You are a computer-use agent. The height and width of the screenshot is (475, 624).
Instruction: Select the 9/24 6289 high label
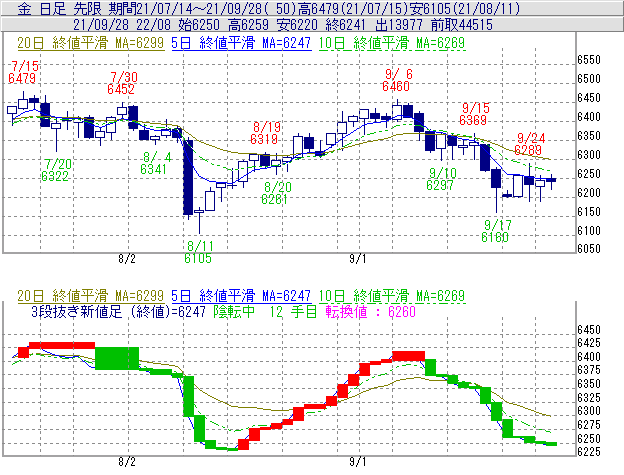(528, 144)
